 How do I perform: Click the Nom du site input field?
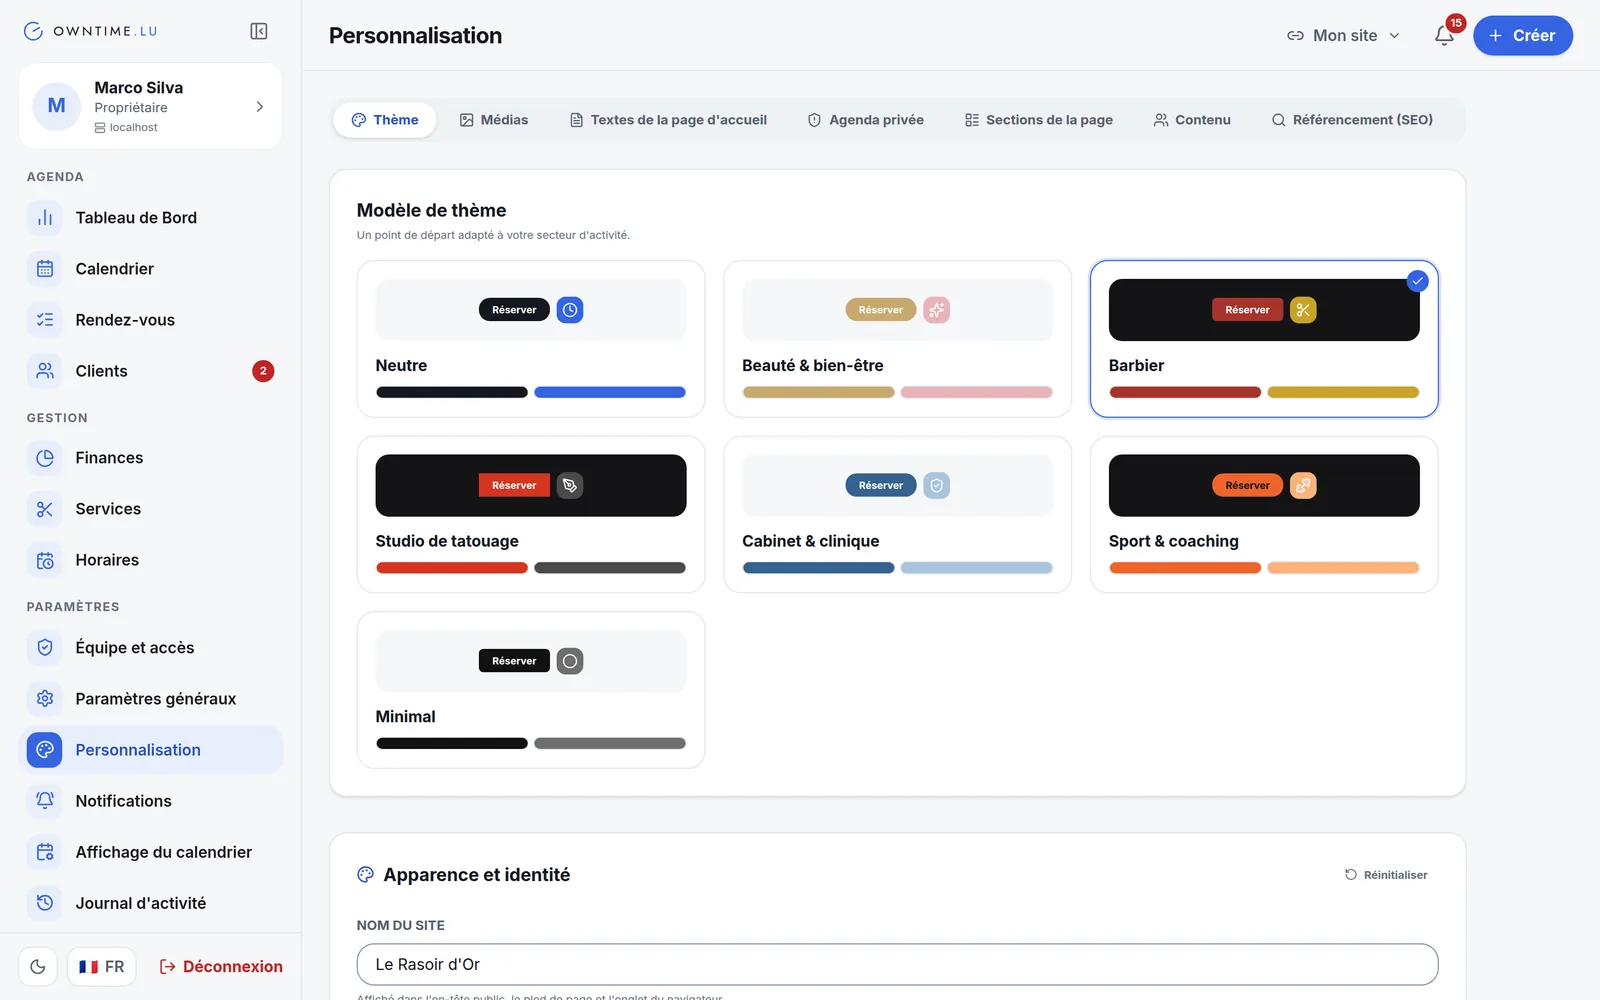tap(897, 965)
